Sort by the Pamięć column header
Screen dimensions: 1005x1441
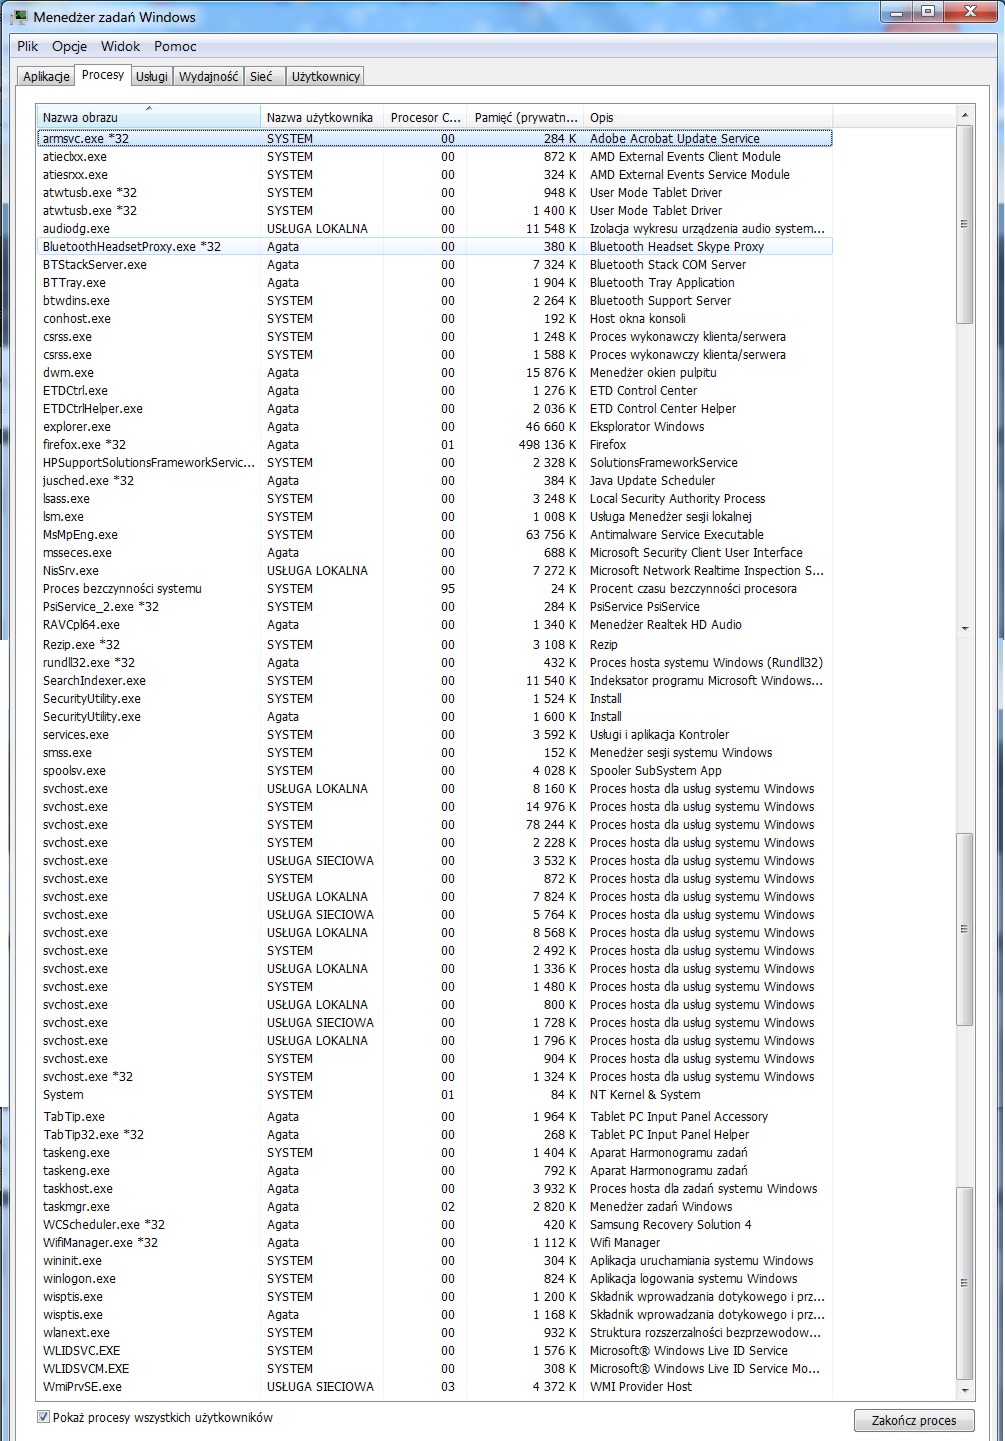(526, 117)
